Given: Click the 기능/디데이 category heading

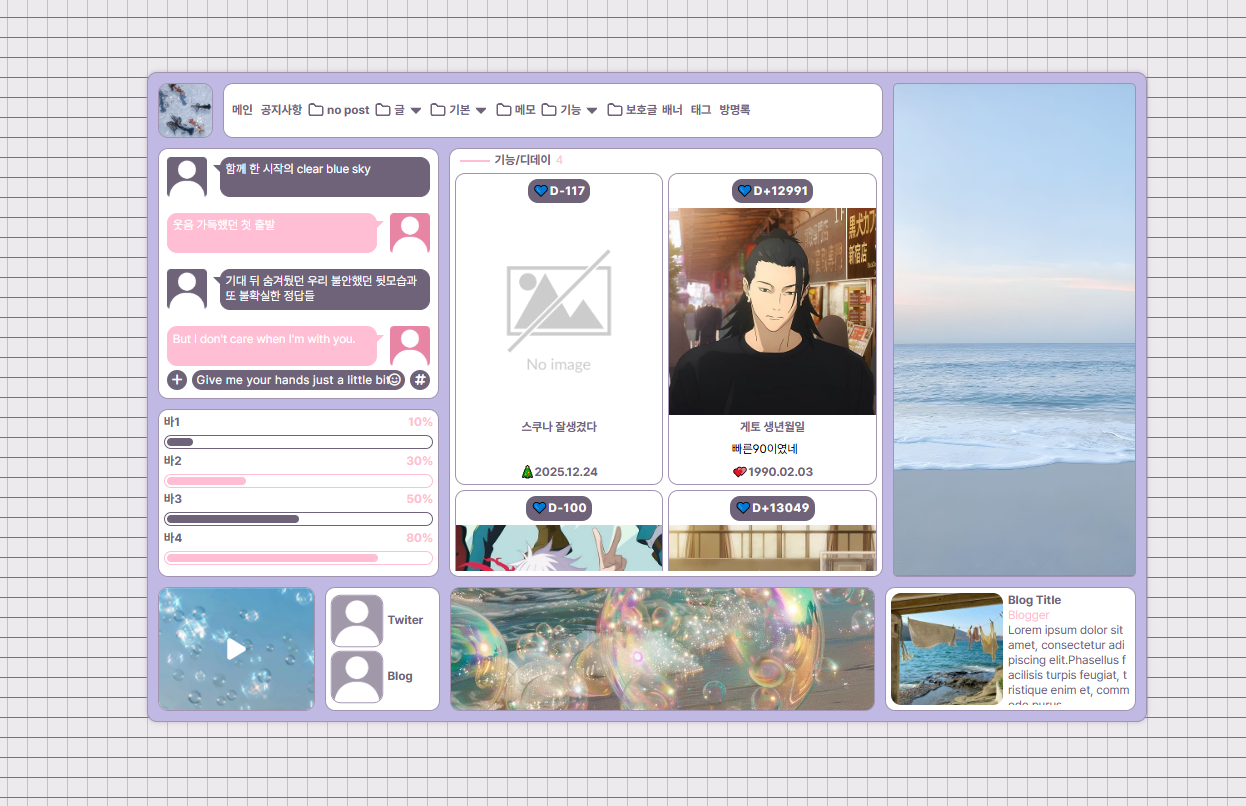Looking at the screenshot, I should (x=522, y=160).
